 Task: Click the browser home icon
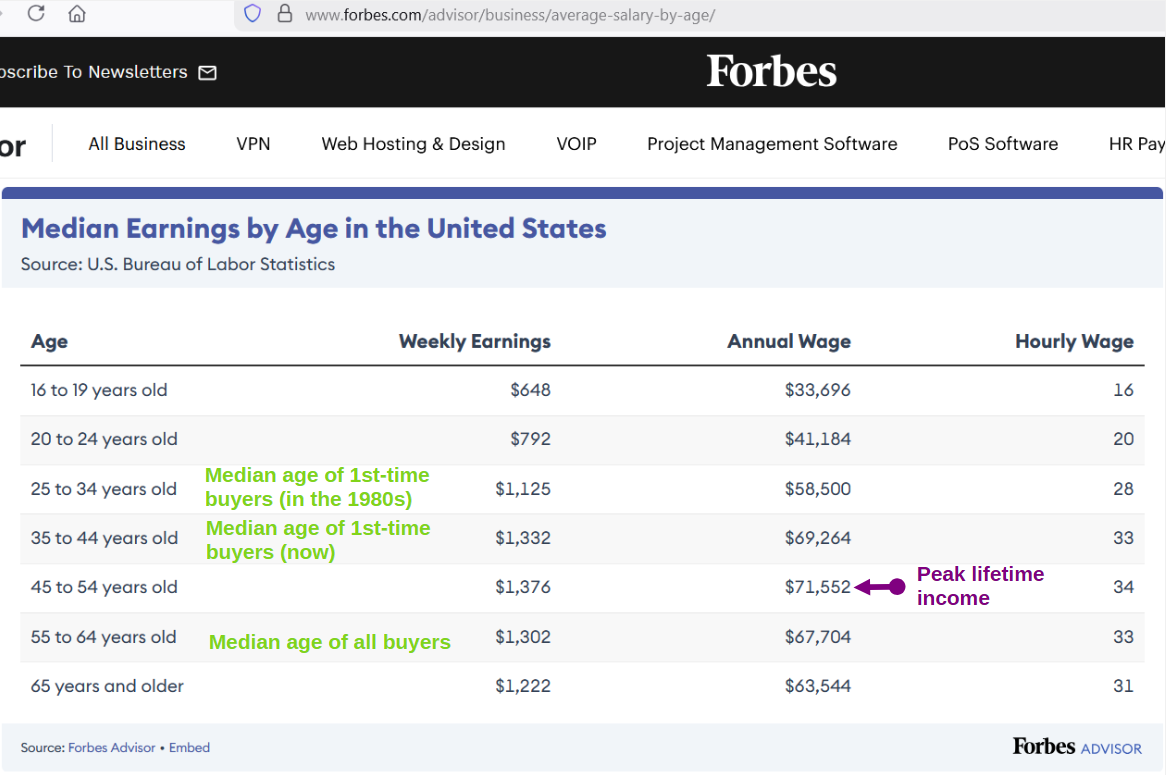tap(77, 14)
